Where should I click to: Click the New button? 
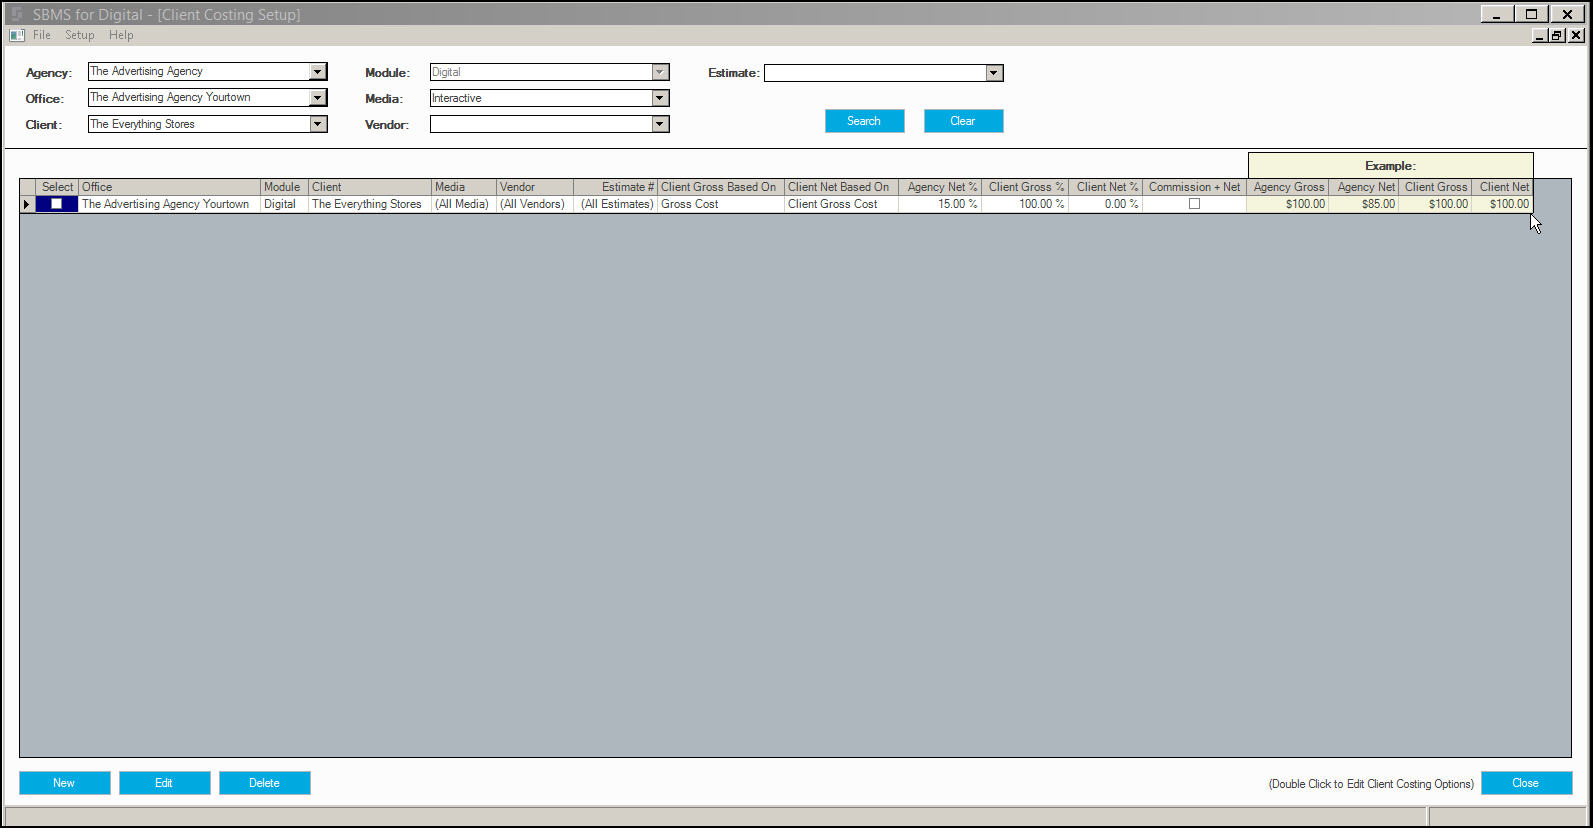pos(64,783)
